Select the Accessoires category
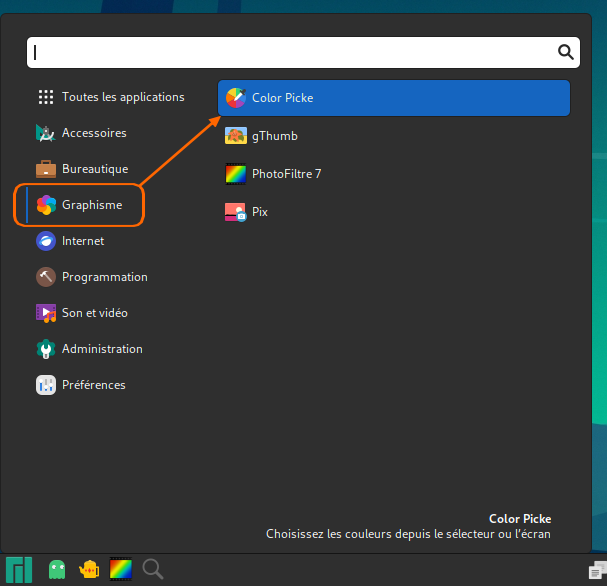607x586 pixels. [x=94, y=133]
